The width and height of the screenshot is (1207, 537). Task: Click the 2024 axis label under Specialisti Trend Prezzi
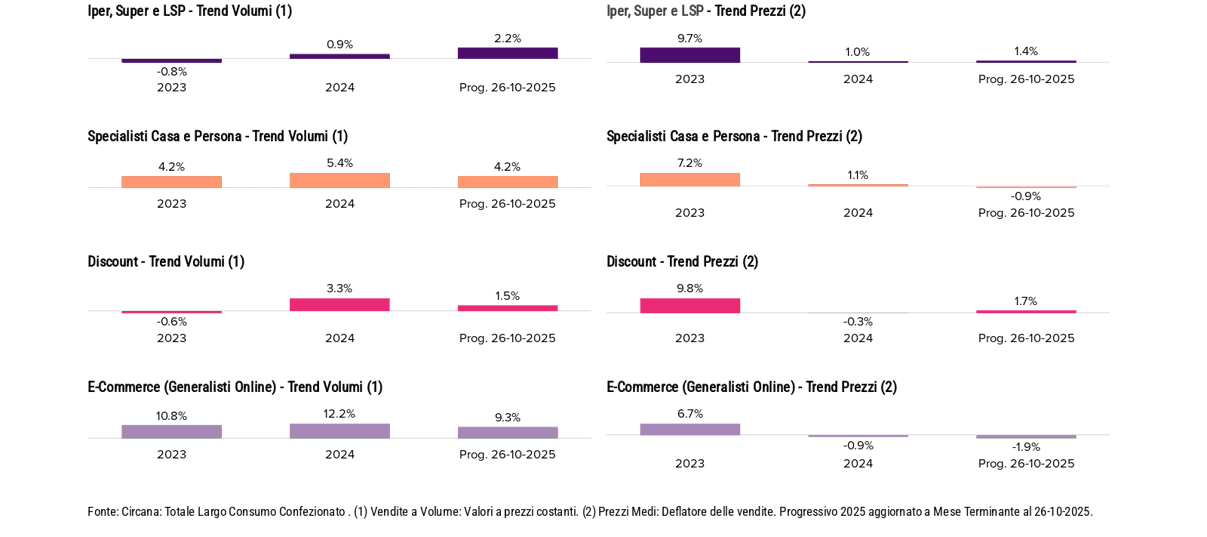click(858, 213)
